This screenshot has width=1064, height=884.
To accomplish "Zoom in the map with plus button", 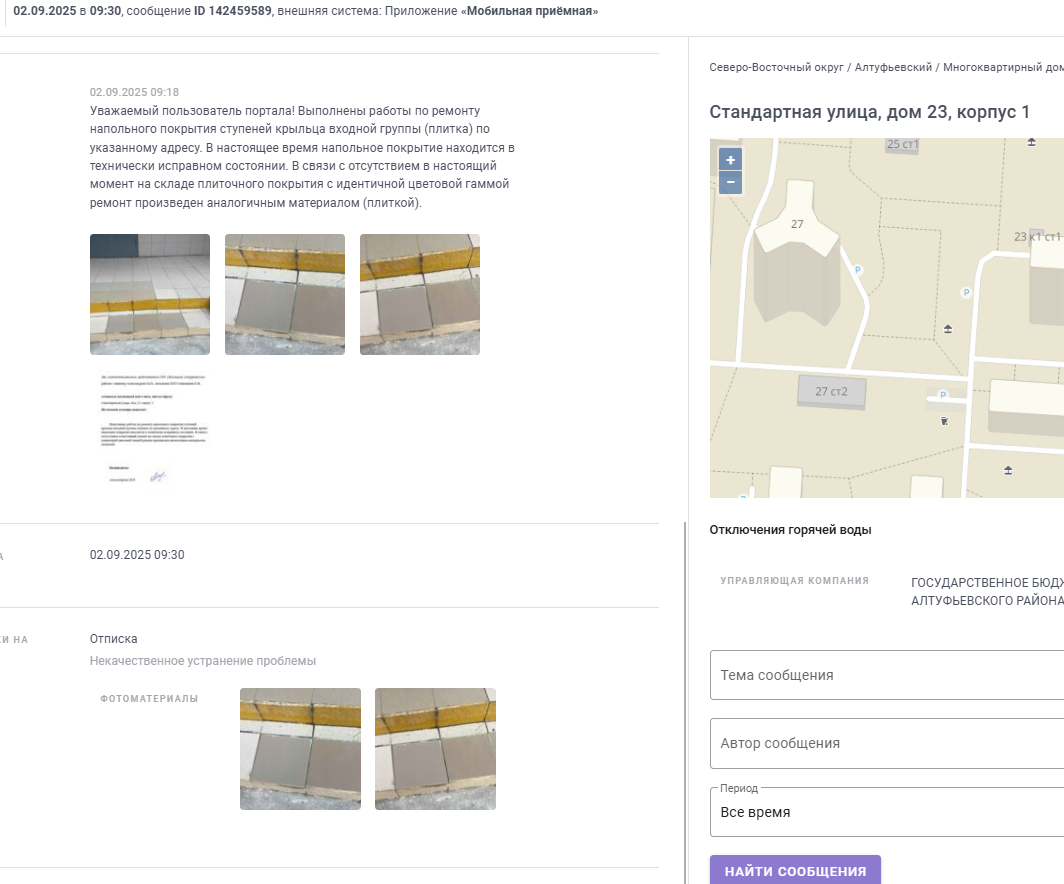I will [x=730, y=160].
